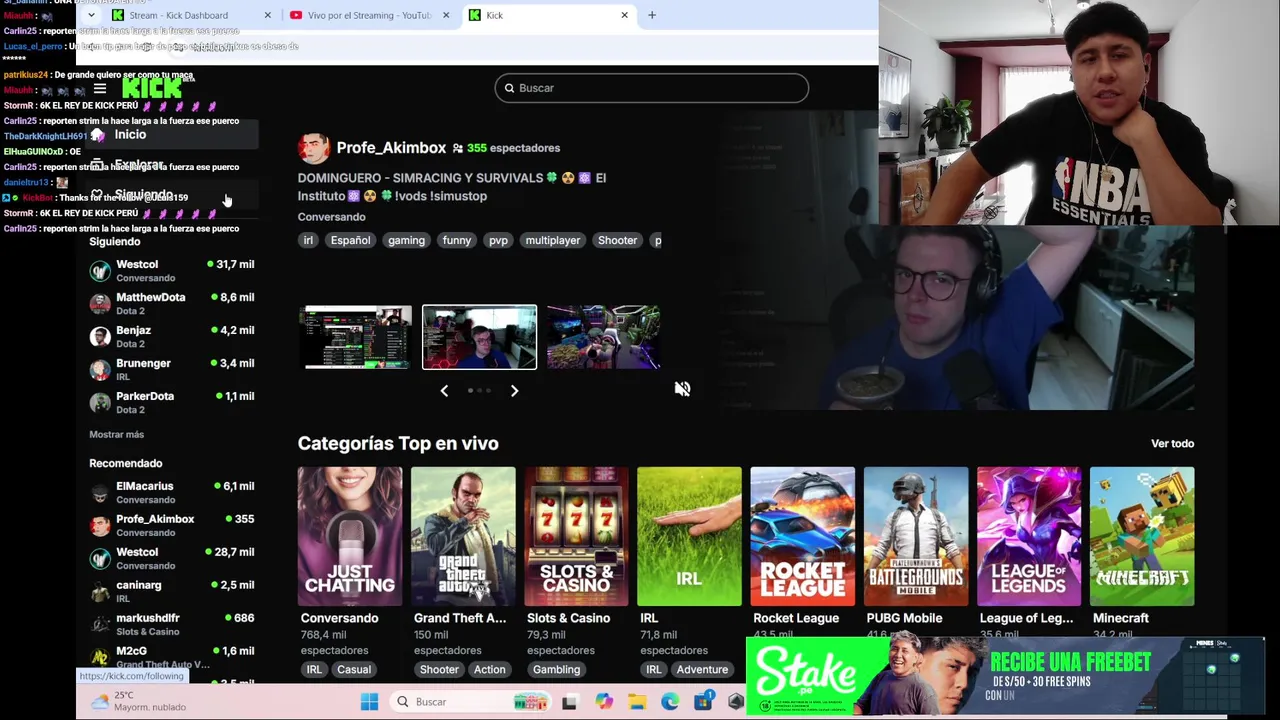This screenshot has height=720, width=1280.
Task: Open Profe_Akimbox avatar in featured stream
Action: point(314,148)
